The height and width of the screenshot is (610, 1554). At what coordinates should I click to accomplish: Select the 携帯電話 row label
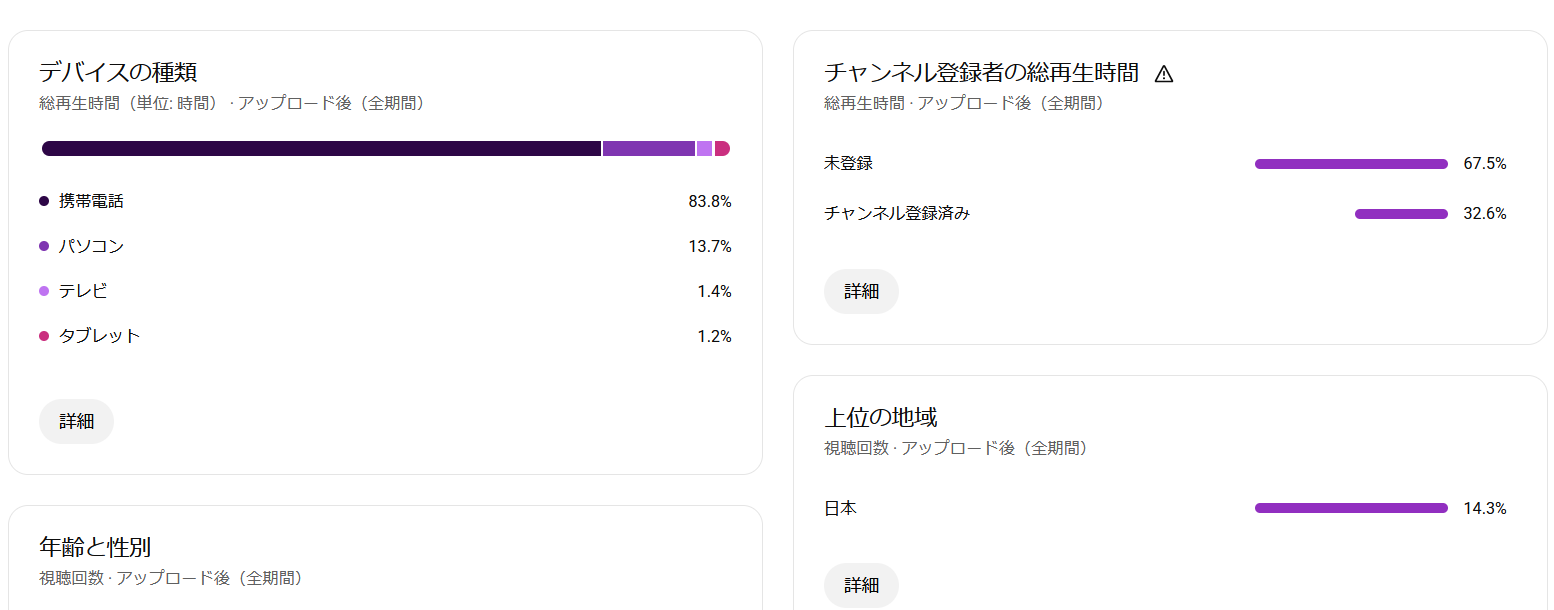pos(91,201)
